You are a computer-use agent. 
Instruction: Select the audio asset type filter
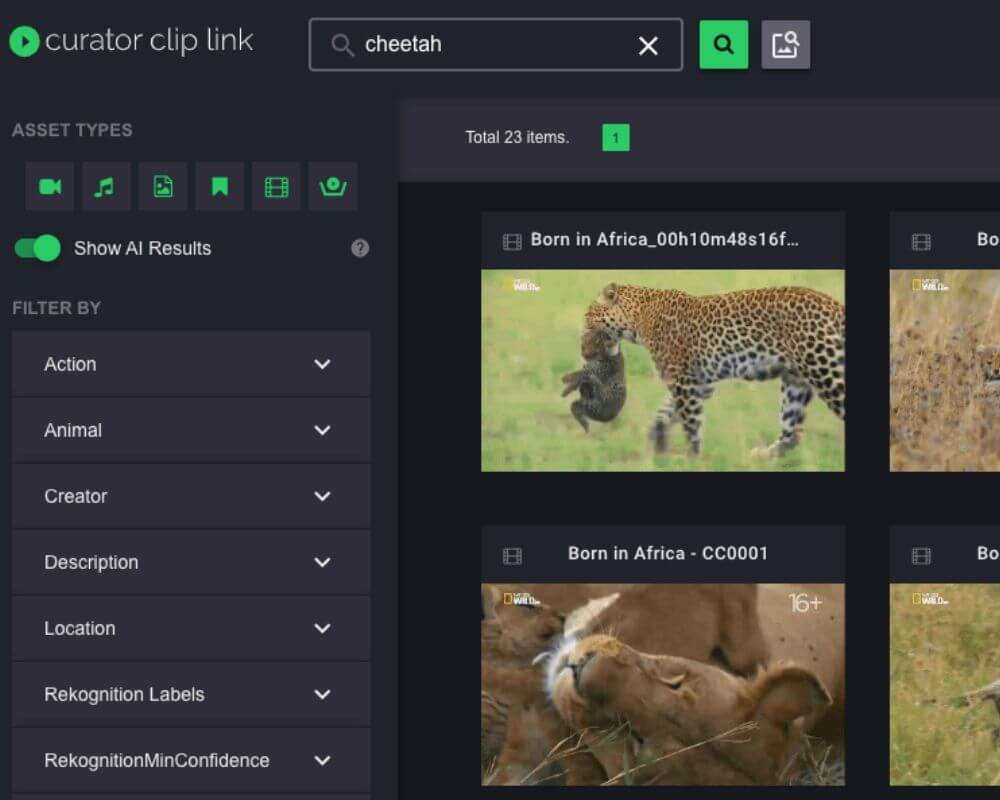106,186
